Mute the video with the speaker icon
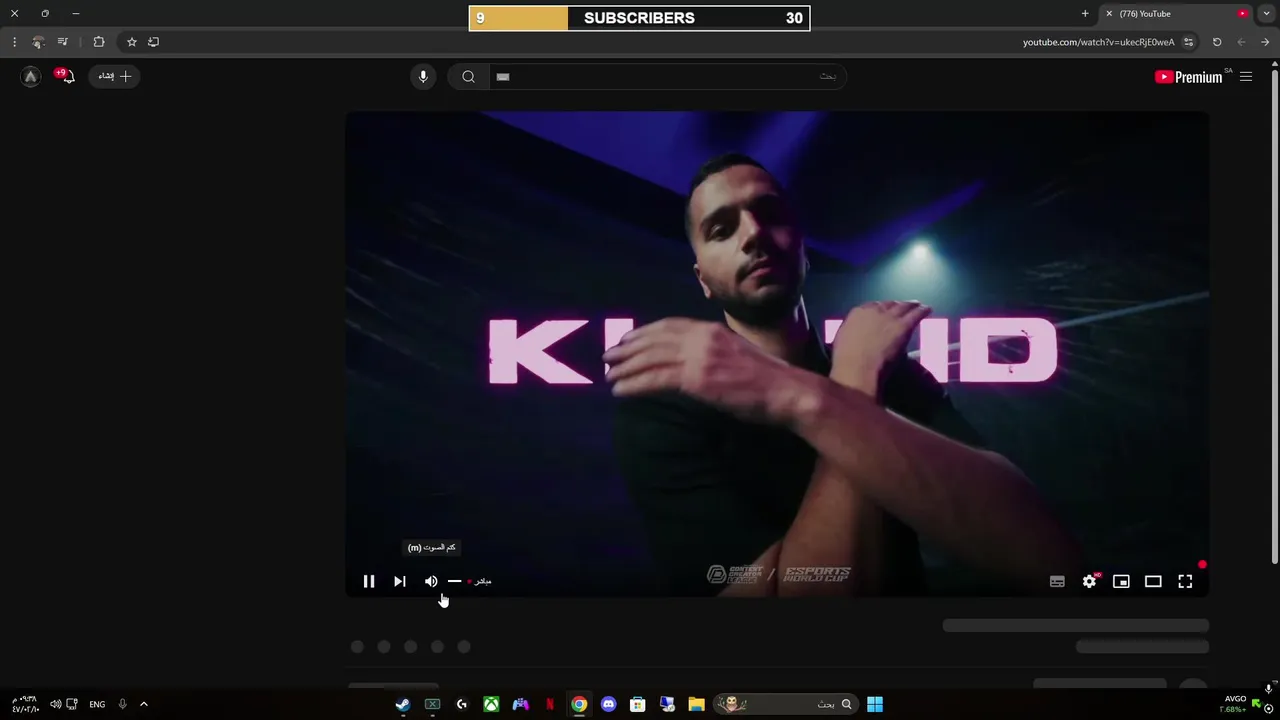Screen dimensions: 1280x720 (431, 581)
